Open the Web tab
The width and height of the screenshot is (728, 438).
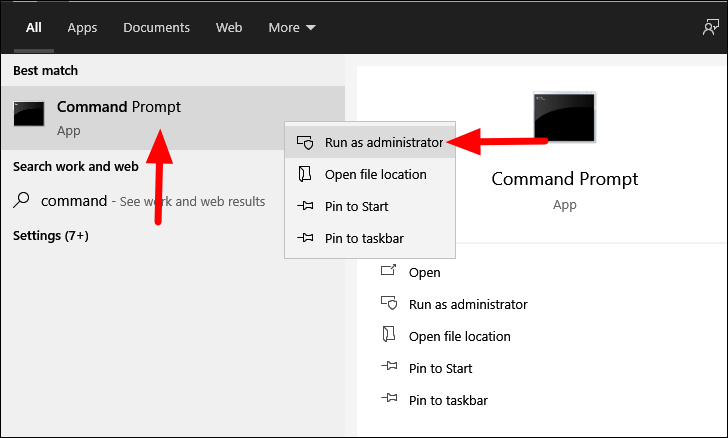coord(229,27)
